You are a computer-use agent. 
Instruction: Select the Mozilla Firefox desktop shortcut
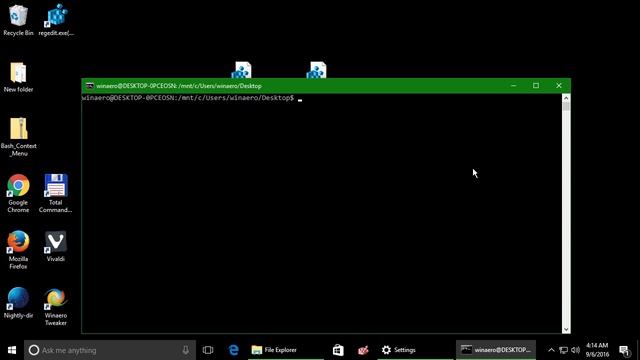pyautogui.click(x=18, y=250)
